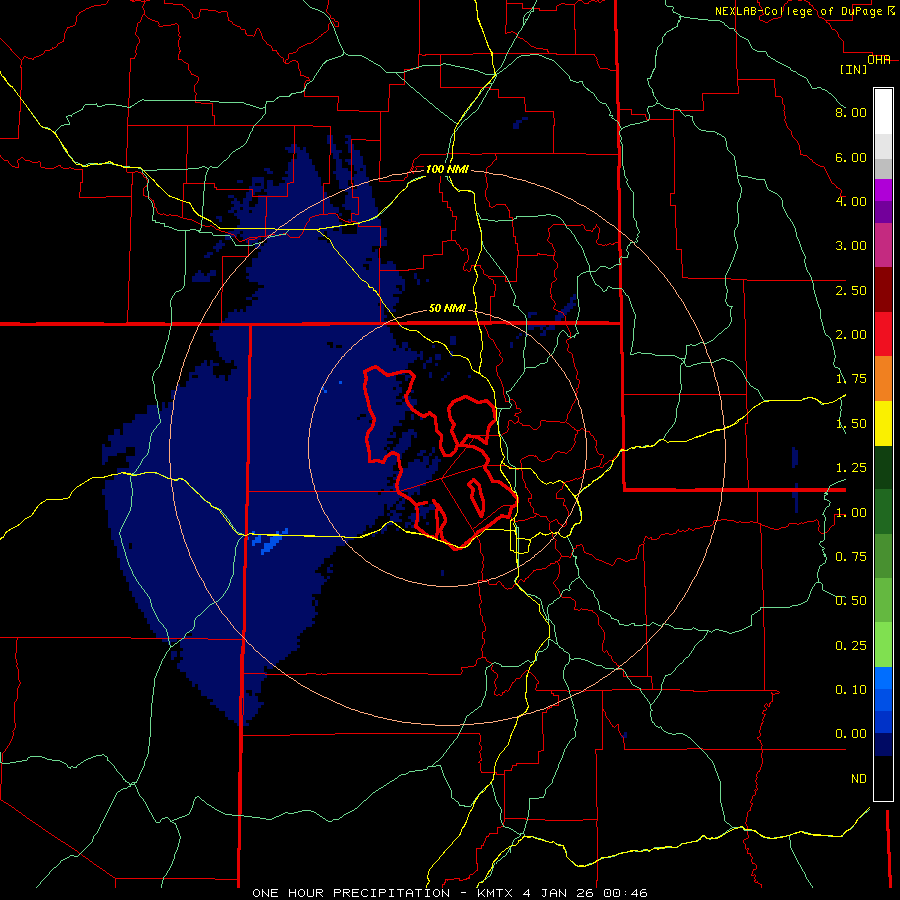Click the NEXLAB-College of DuPage watermark text
900x900 pixels.
804,11
